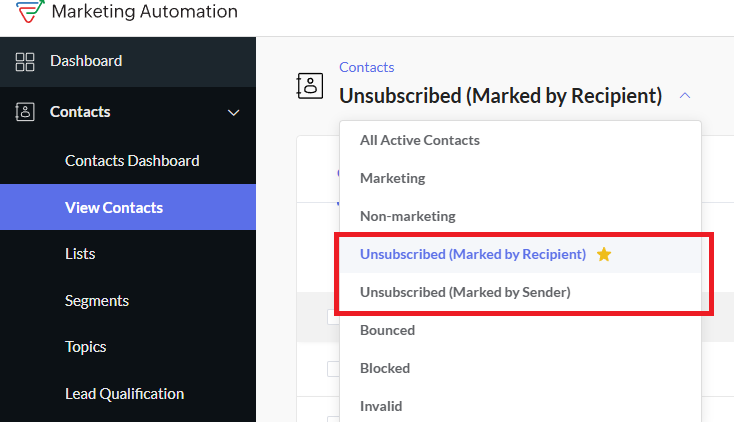Click the gold star favorite icon
This screenshot has width=734, height=422.
point(603,254)
